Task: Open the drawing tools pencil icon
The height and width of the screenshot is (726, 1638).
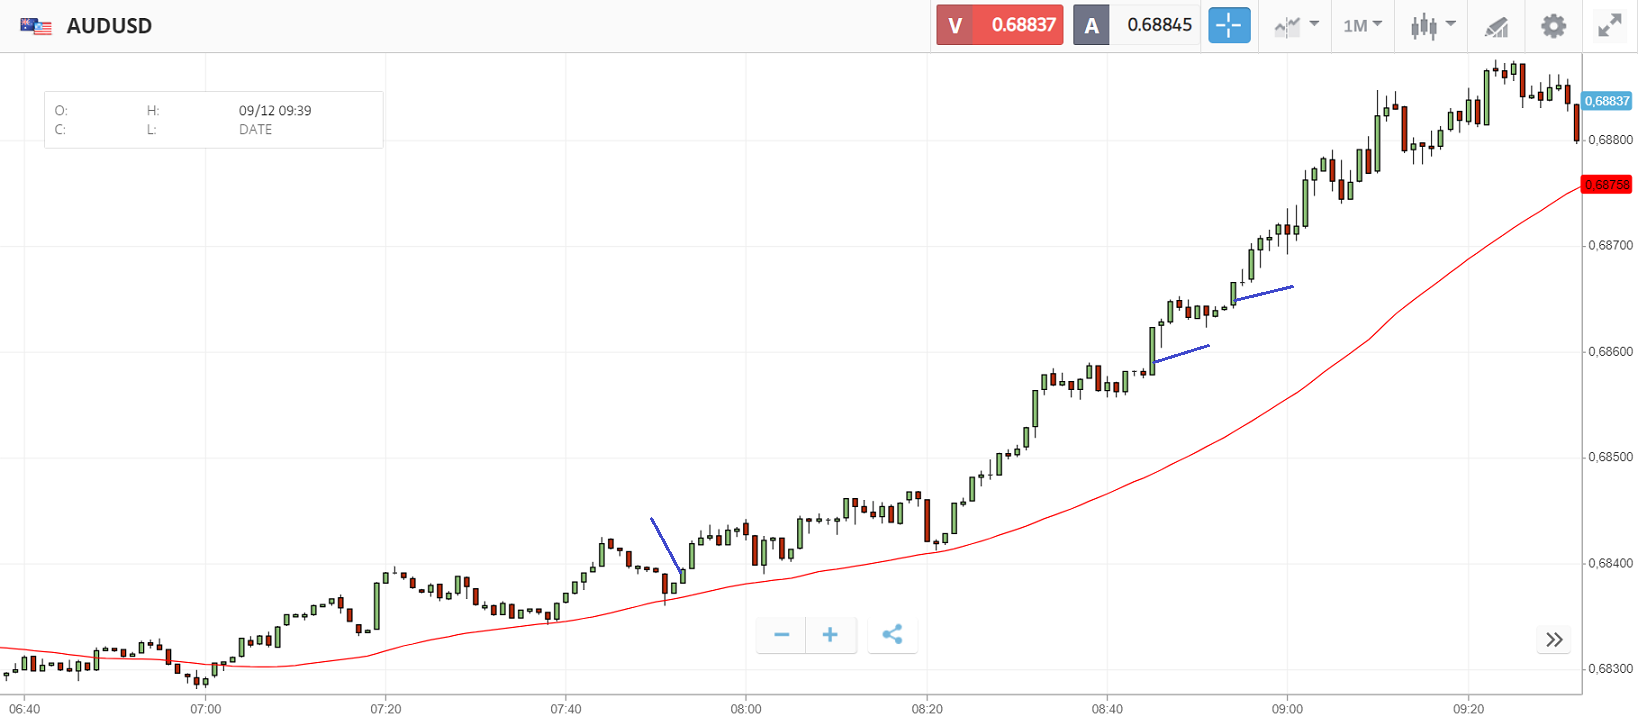Action: [1496, 26]
